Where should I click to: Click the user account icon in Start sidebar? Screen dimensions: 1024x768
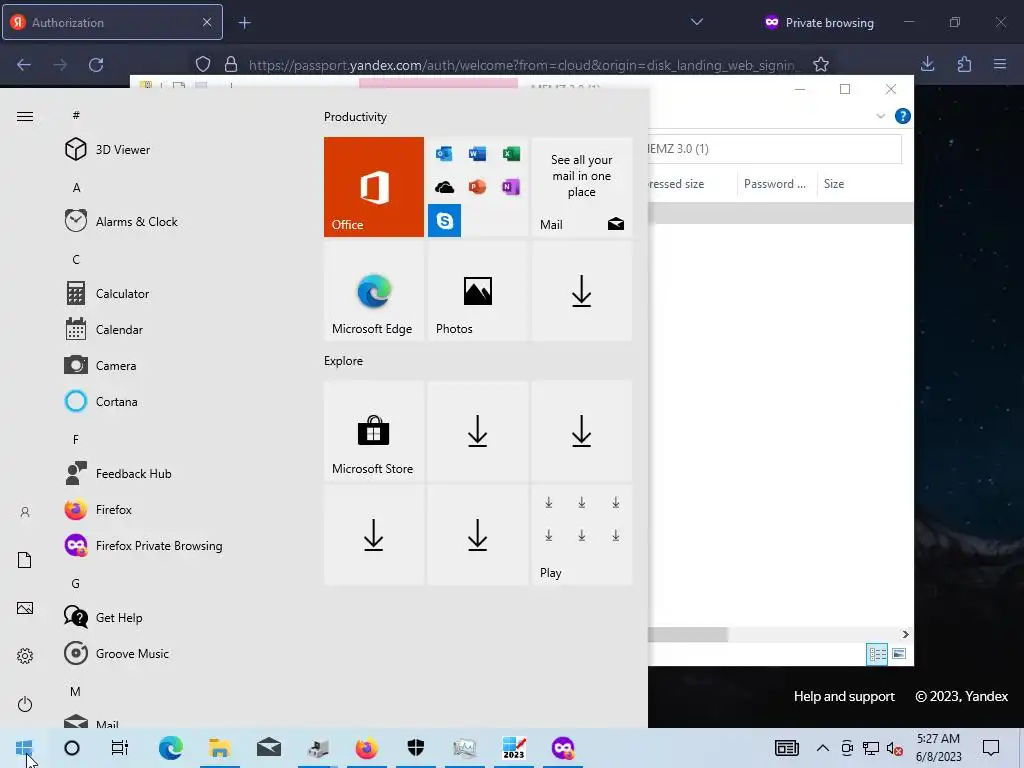coord(25,512)
